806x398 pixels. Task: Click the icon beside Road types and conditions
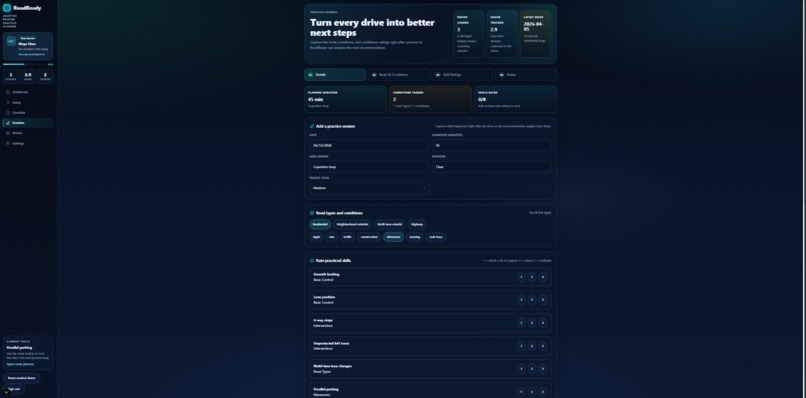pos(312,213)
